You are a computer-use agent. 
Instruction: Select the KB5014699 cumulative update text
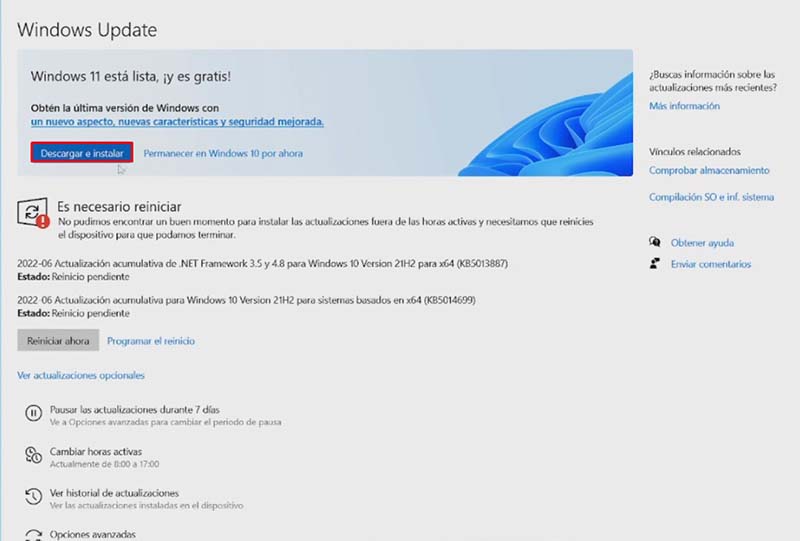coord(246,300)
